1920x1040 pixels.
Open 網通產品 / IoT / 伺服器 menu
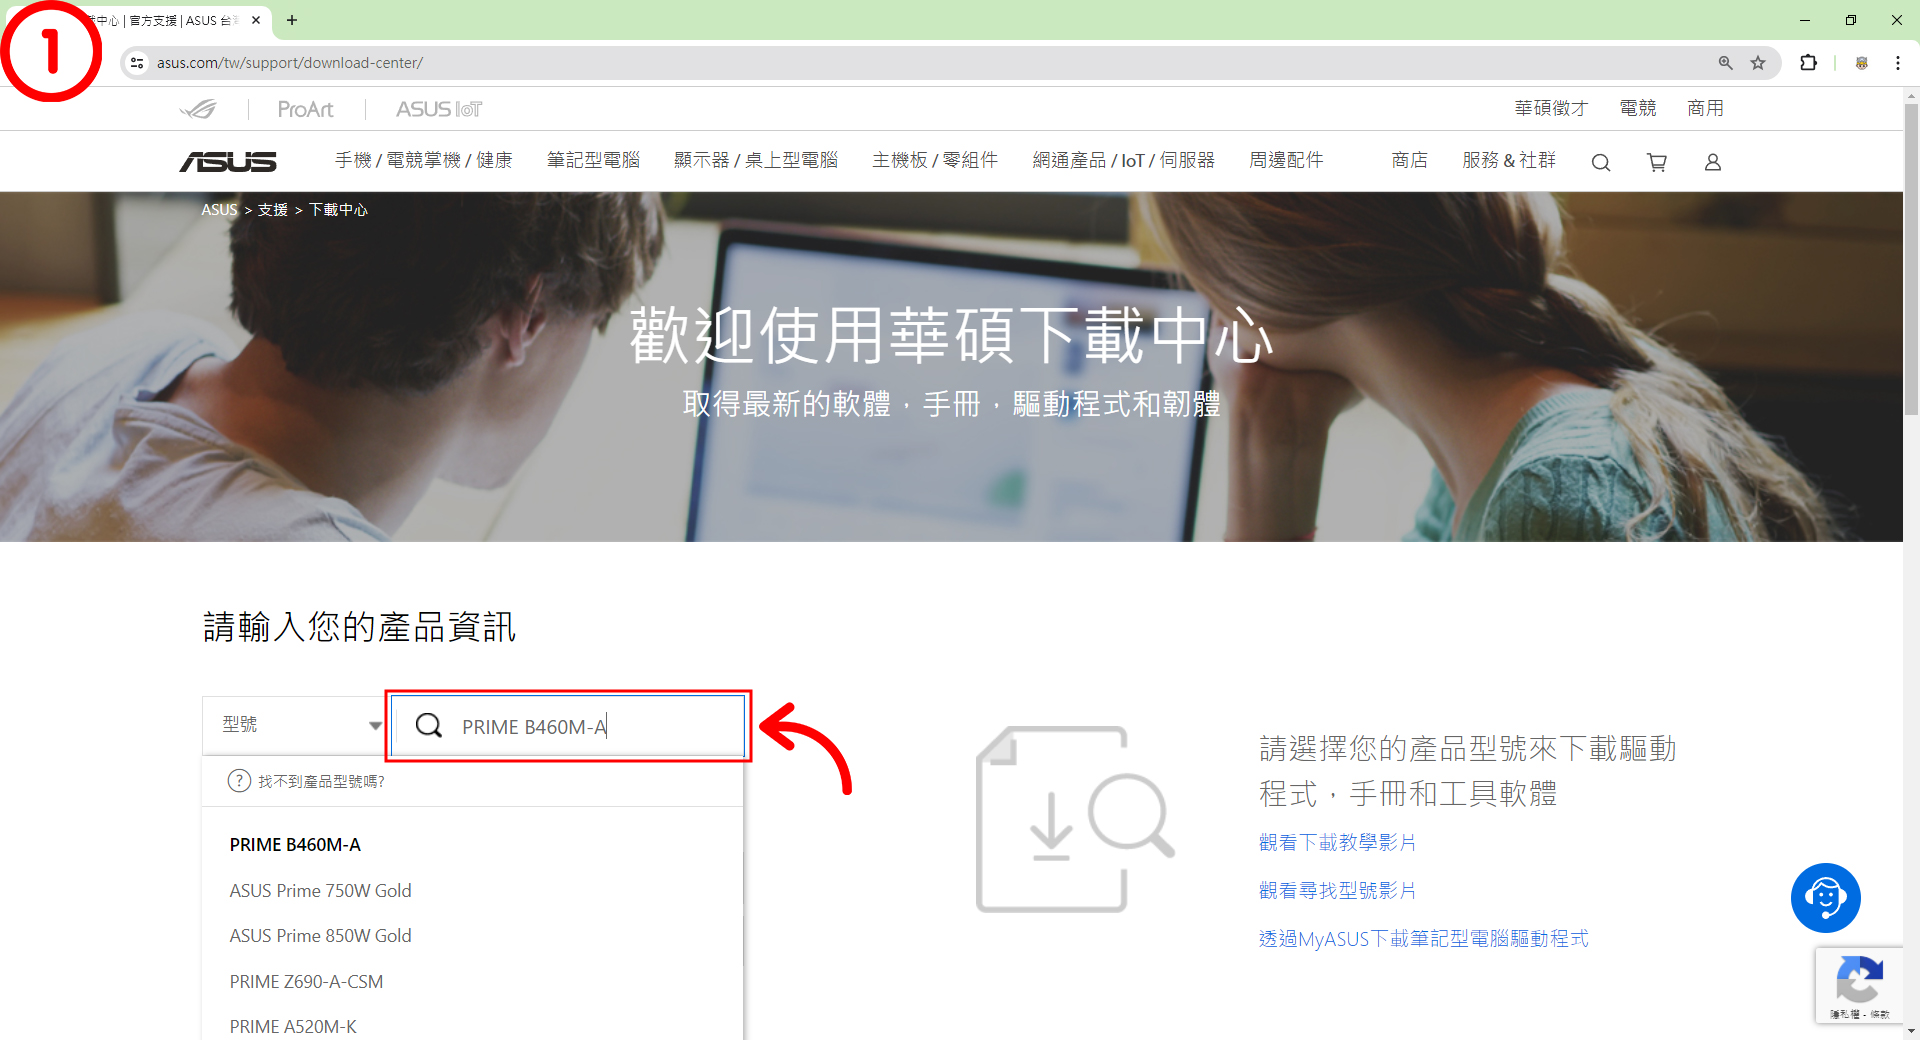(1123, 160)
